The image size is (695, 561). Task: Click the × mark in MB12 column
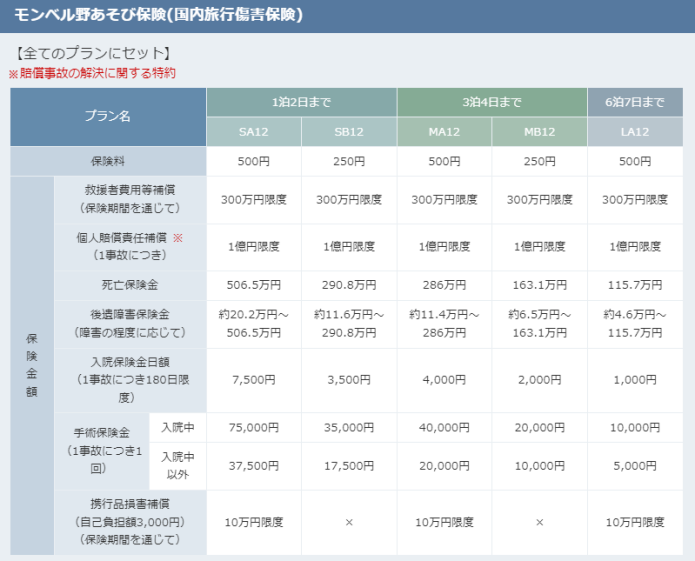pos(539,522)
